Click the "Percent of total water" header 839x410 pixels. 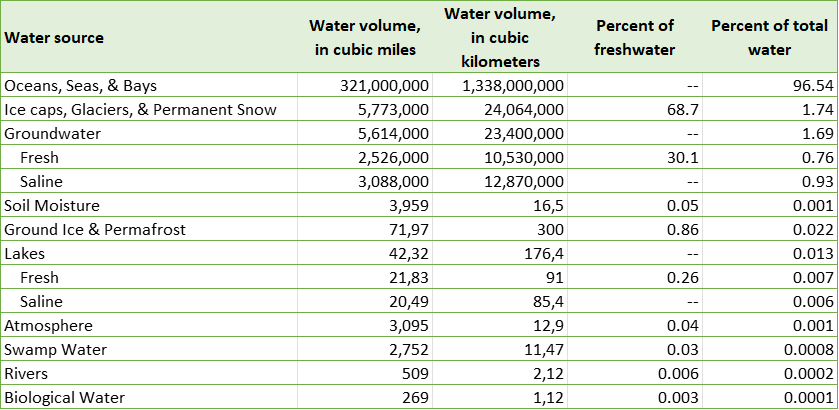tap(764, 38)
